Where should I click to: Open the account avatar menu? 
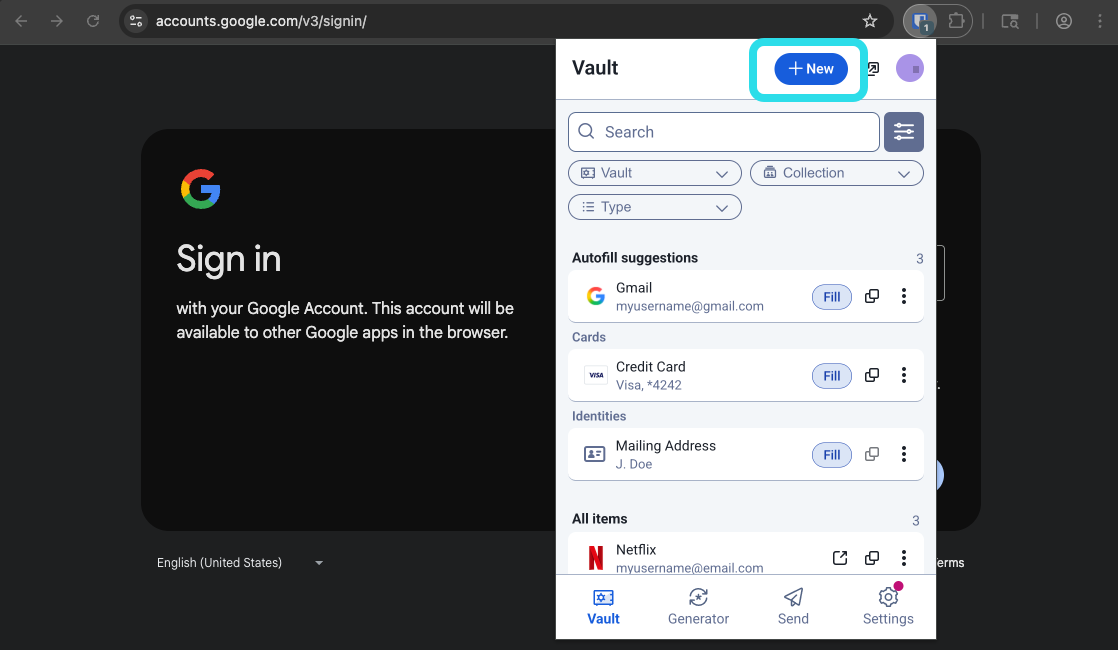point(909,68)
